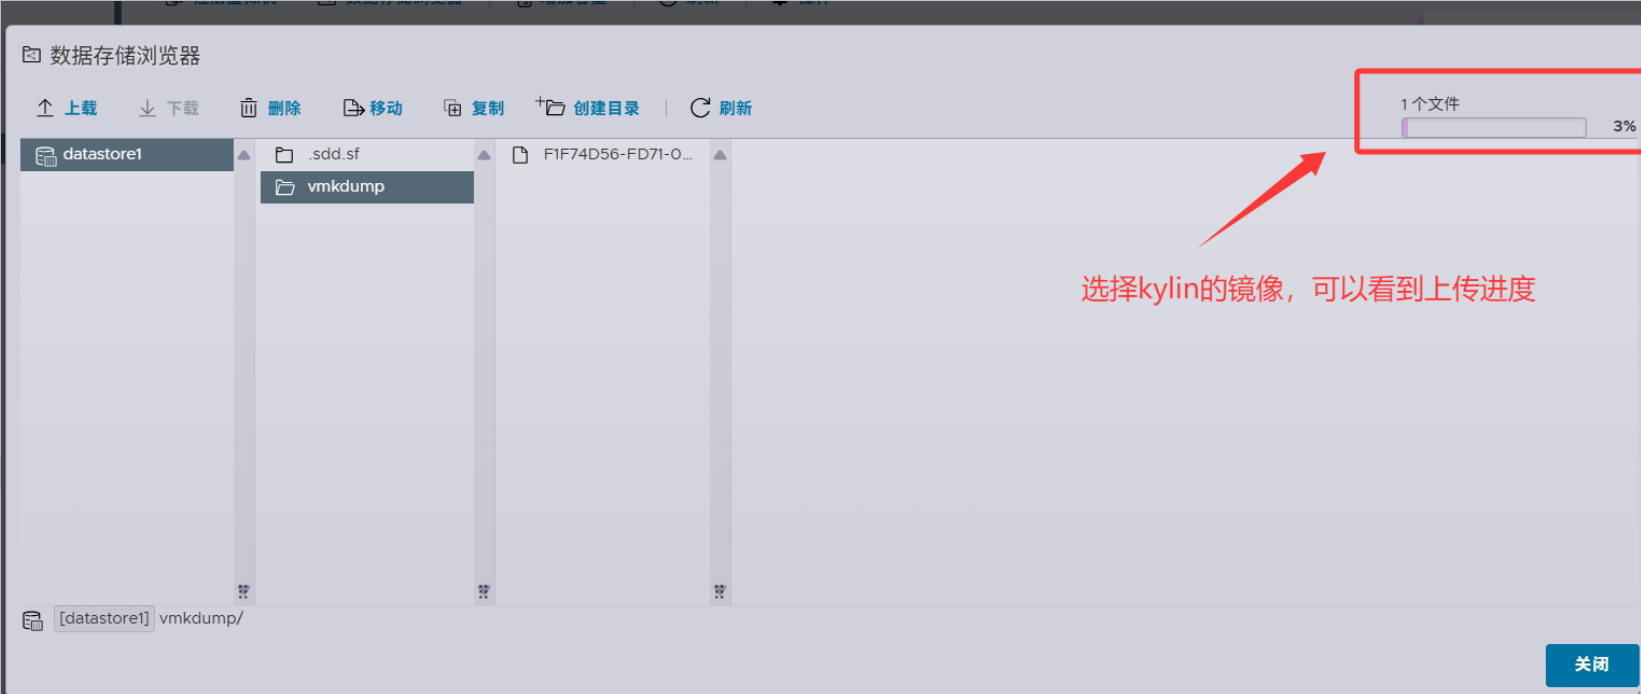Select the Move (移动) icon
This screenshot has width=1641, height=694.
pyautogui.click(x=353, y=108)
